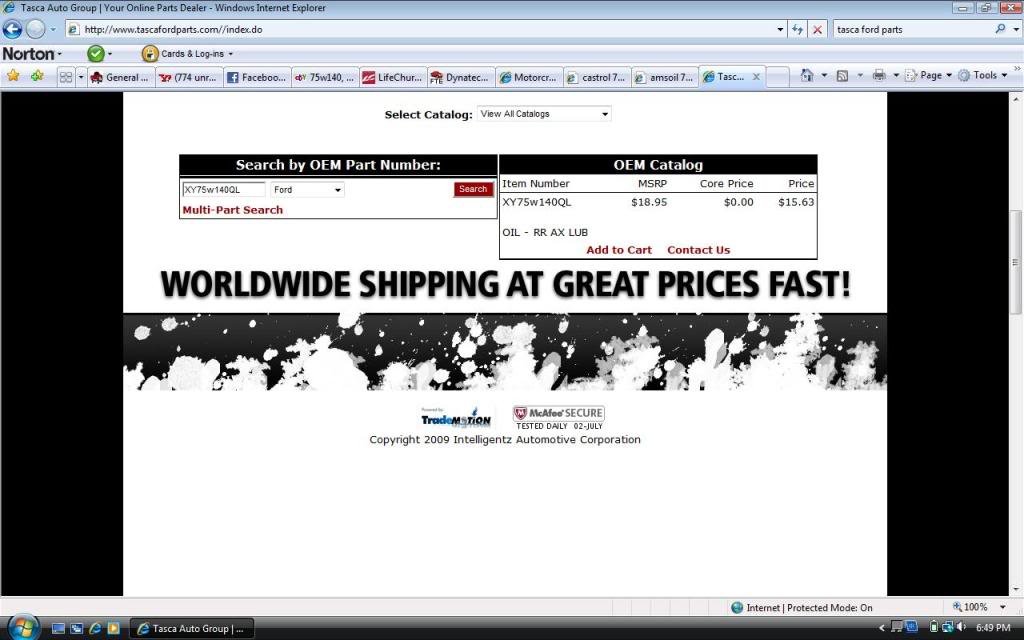The height and width of the screenshot is (640, 1024).
Task: Open the Multi-Part Search link
Action: [x=232, y=210]
